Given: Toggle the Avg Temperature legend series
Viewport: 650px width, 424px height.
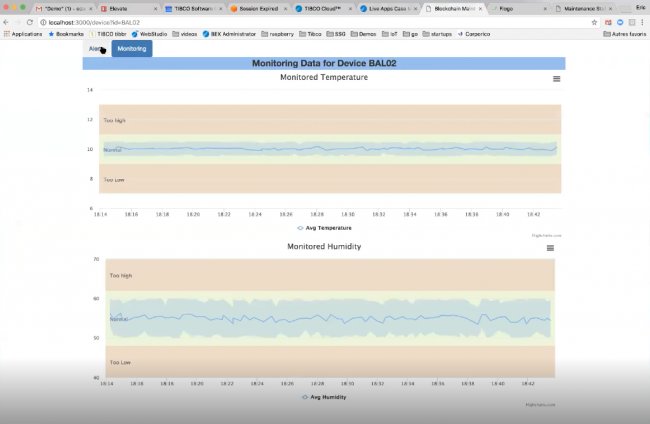Looking at the screenshot, I should pos(324,228).
